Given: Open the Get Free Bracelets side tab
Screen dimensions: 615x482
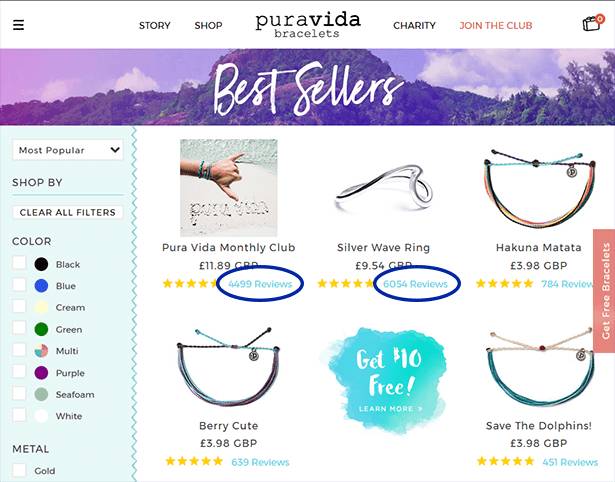Looking at the screenshot, I should pyautogui.click(x=604, y=291).
